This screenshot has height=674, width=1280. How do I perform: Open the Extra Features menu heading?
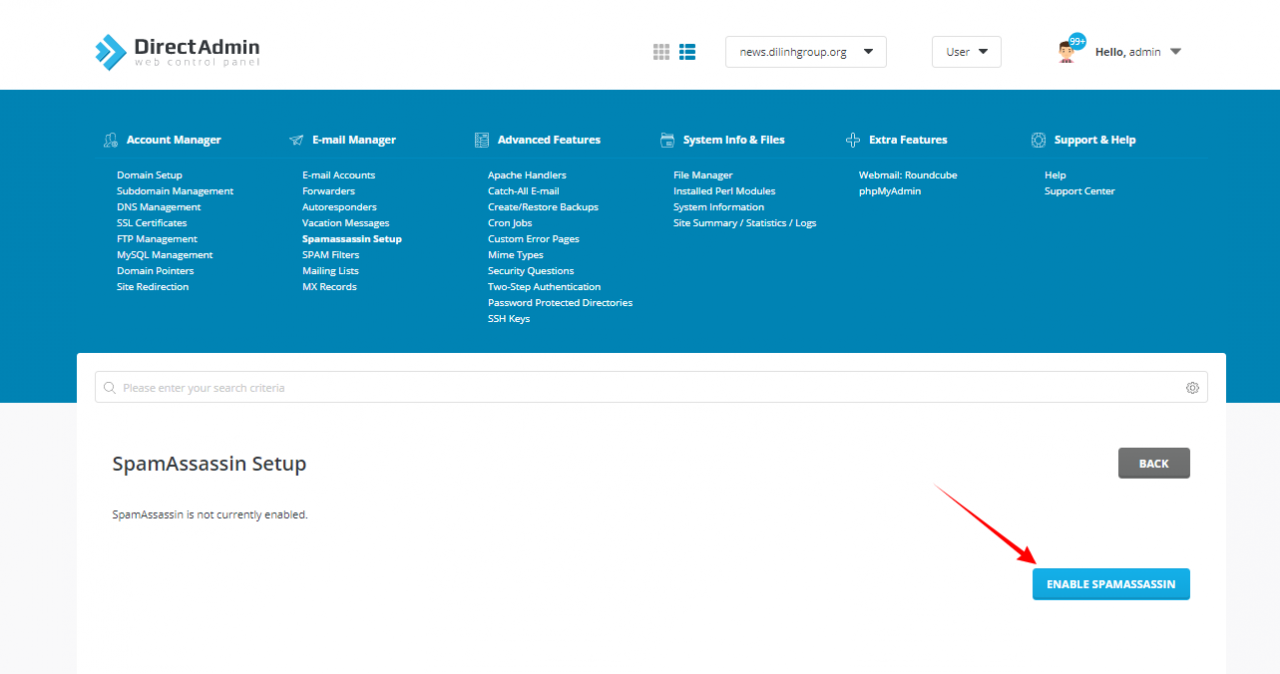point(908,140)
